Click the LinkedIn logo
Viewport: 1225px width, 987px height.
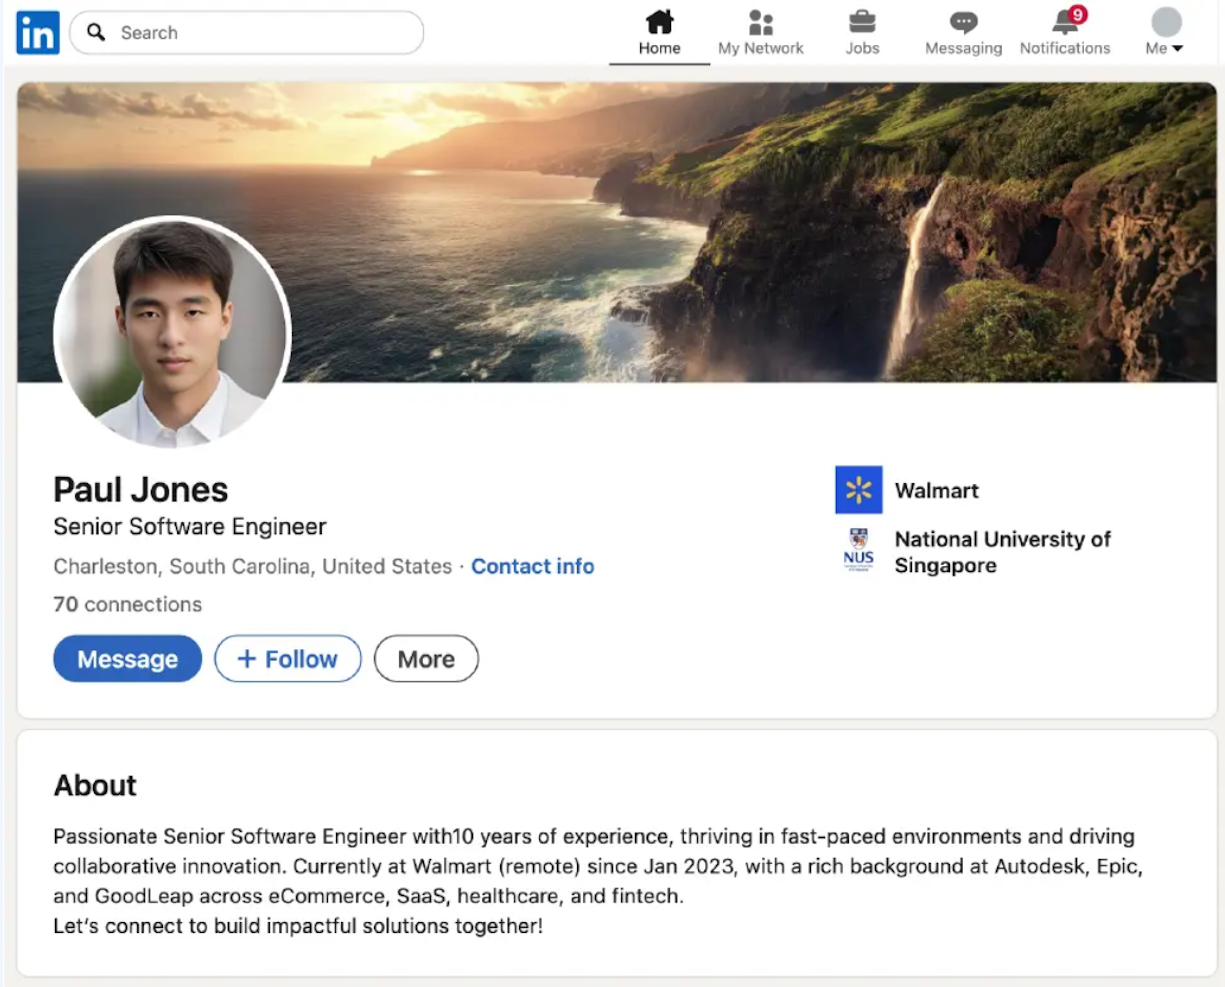(x=36, y=32)
